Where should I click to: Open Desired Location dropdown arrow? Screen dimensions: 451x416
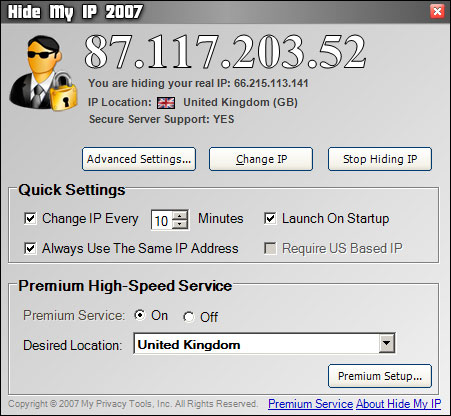tap(387, 343)
